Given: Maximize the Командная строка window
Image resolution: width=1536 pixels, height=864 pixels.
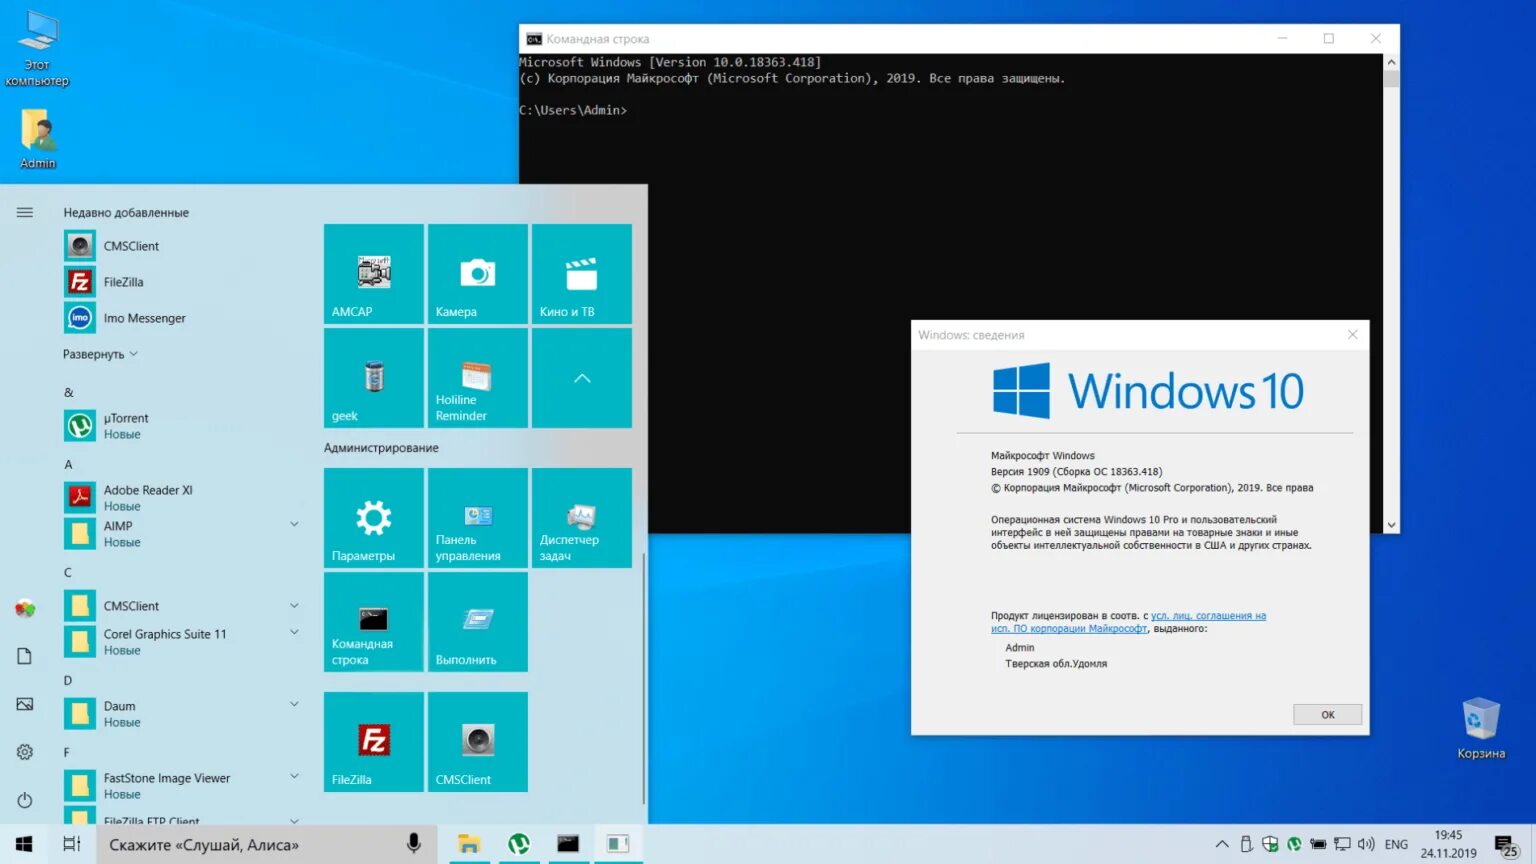Looking at the screenshot, I should [1329, 38].
